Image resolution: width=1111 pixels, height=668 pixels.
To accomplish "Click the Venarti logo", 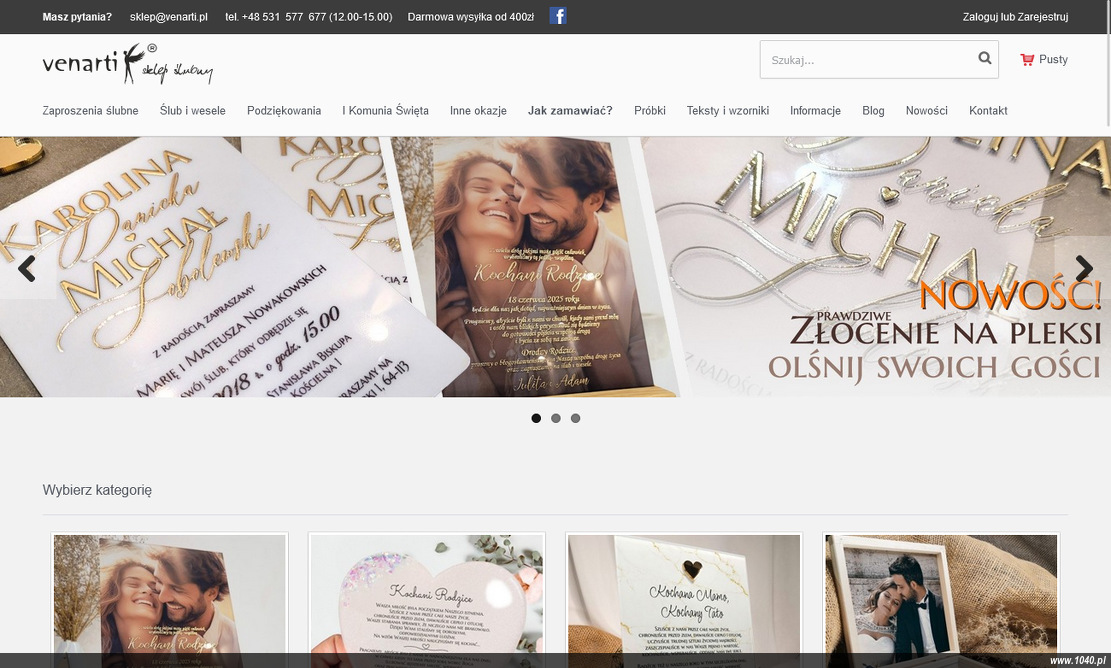I will click(128, 64).
